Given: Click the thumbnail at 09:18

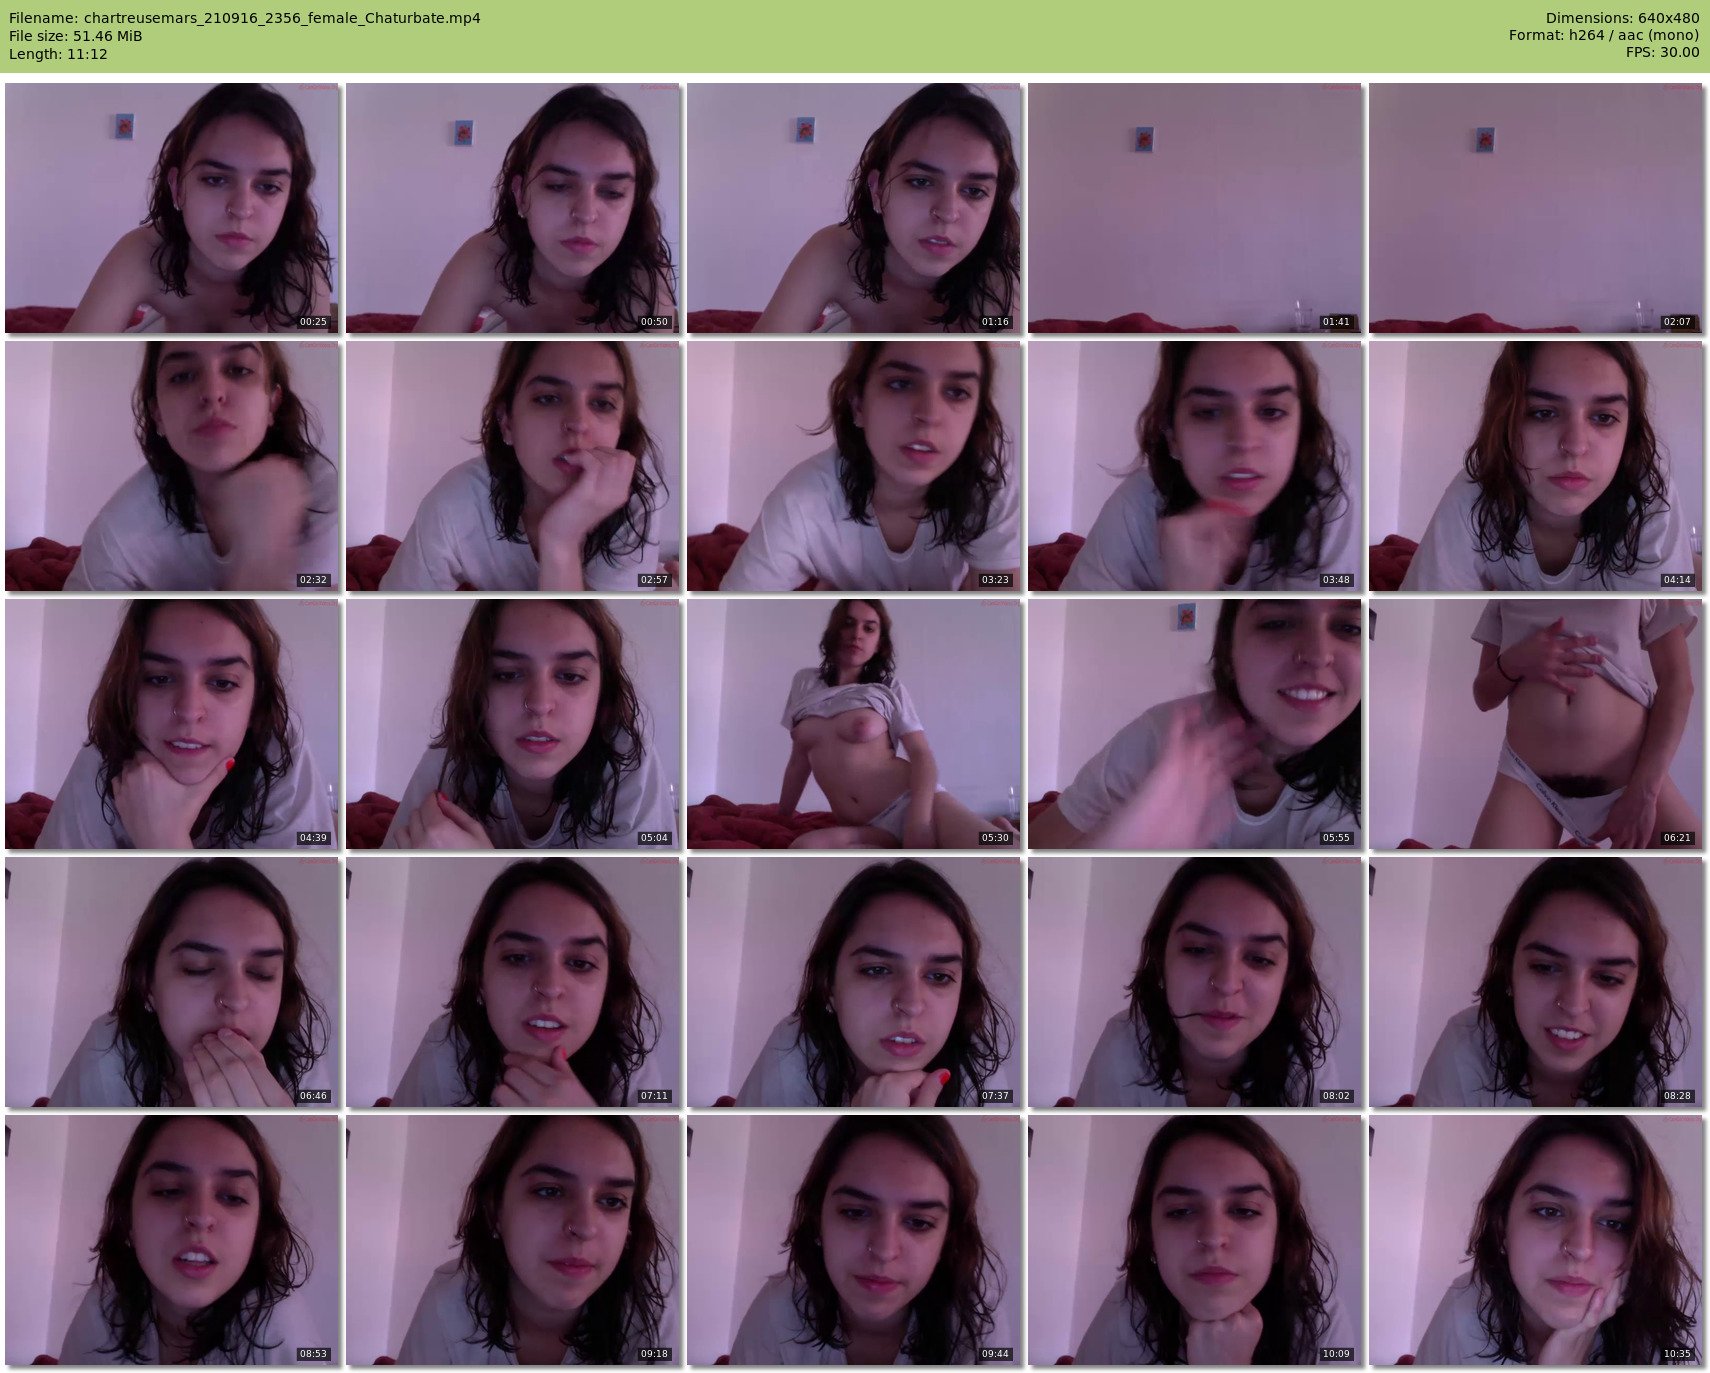Looking at the screenshot, I should (x=513, y=1240).
